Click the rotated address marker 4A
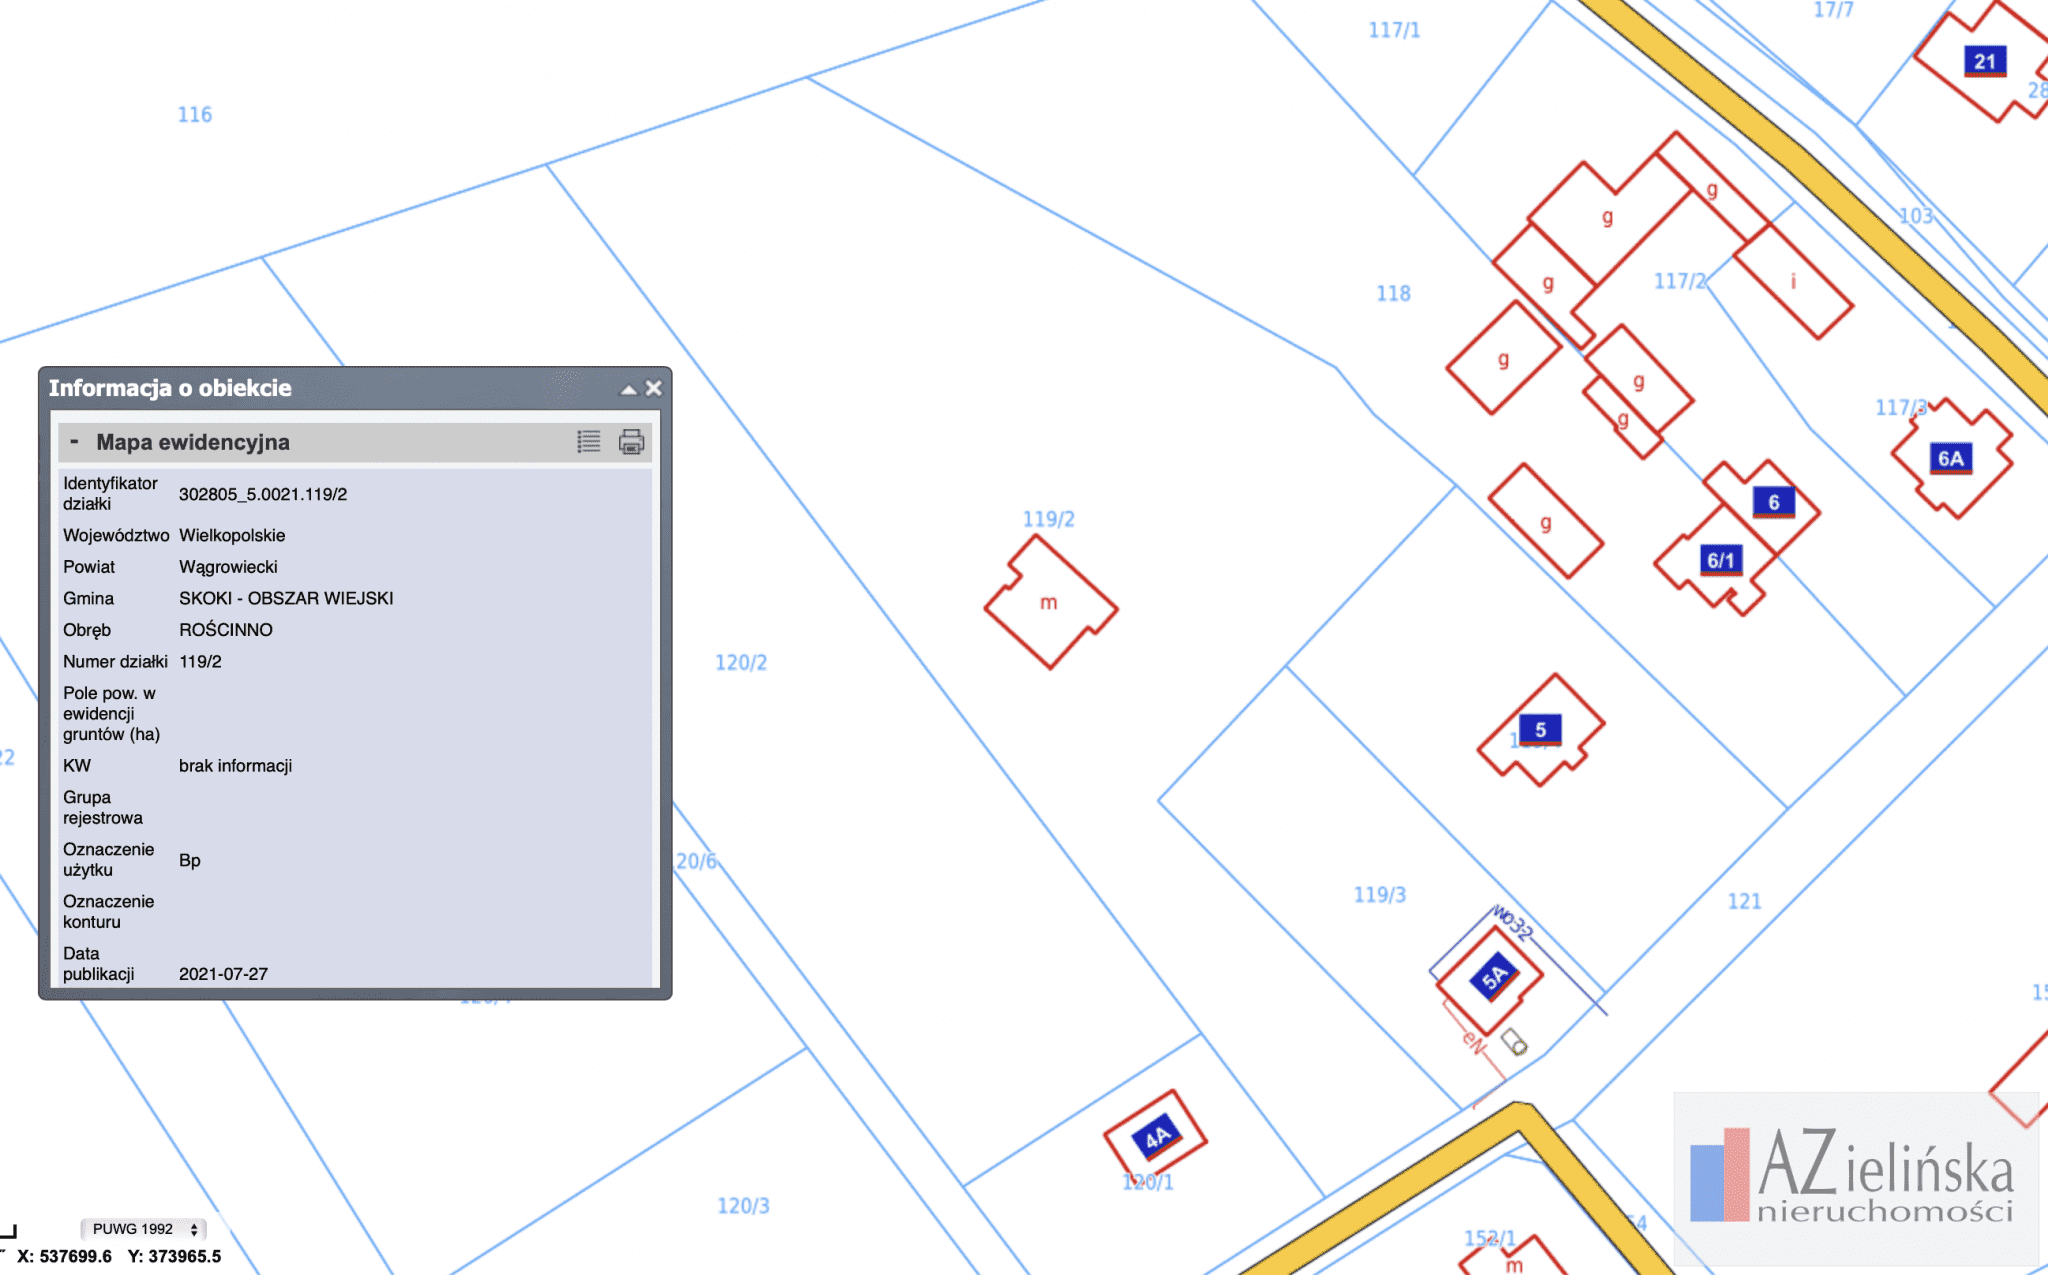Screen dimensions: 2048x1275 (1157, 1137)
